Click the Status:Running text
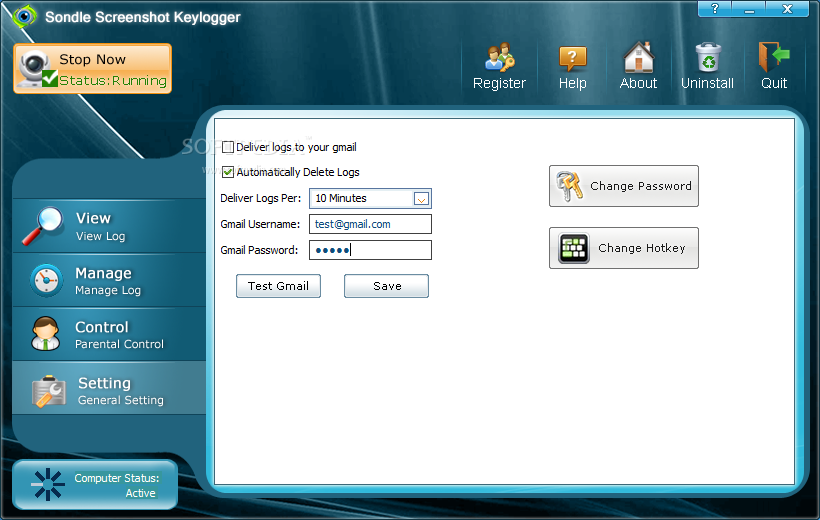Image resolution: width=820 pixels, height=520 pixels. (x=113, y=81)
